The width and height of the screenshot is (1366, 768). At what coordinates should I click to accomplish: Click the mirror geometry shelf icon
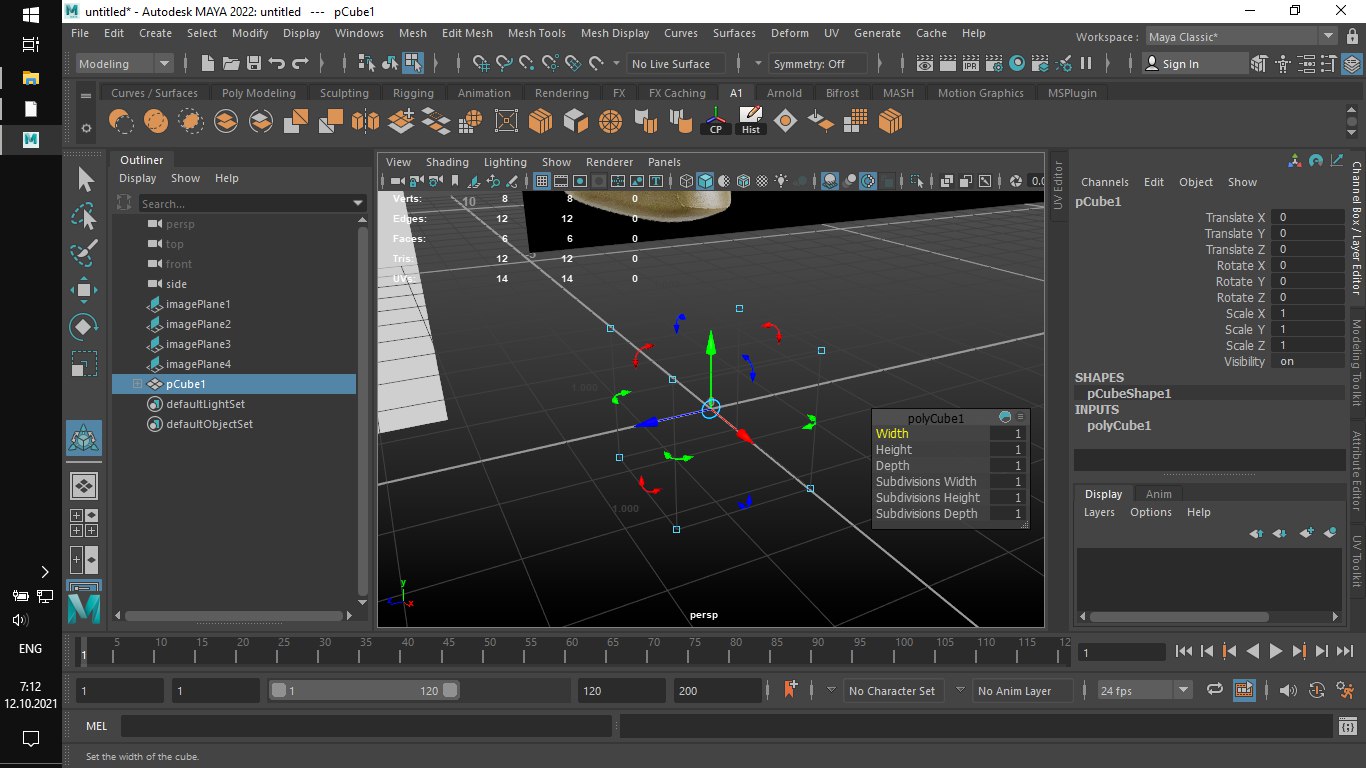point(366,122)
